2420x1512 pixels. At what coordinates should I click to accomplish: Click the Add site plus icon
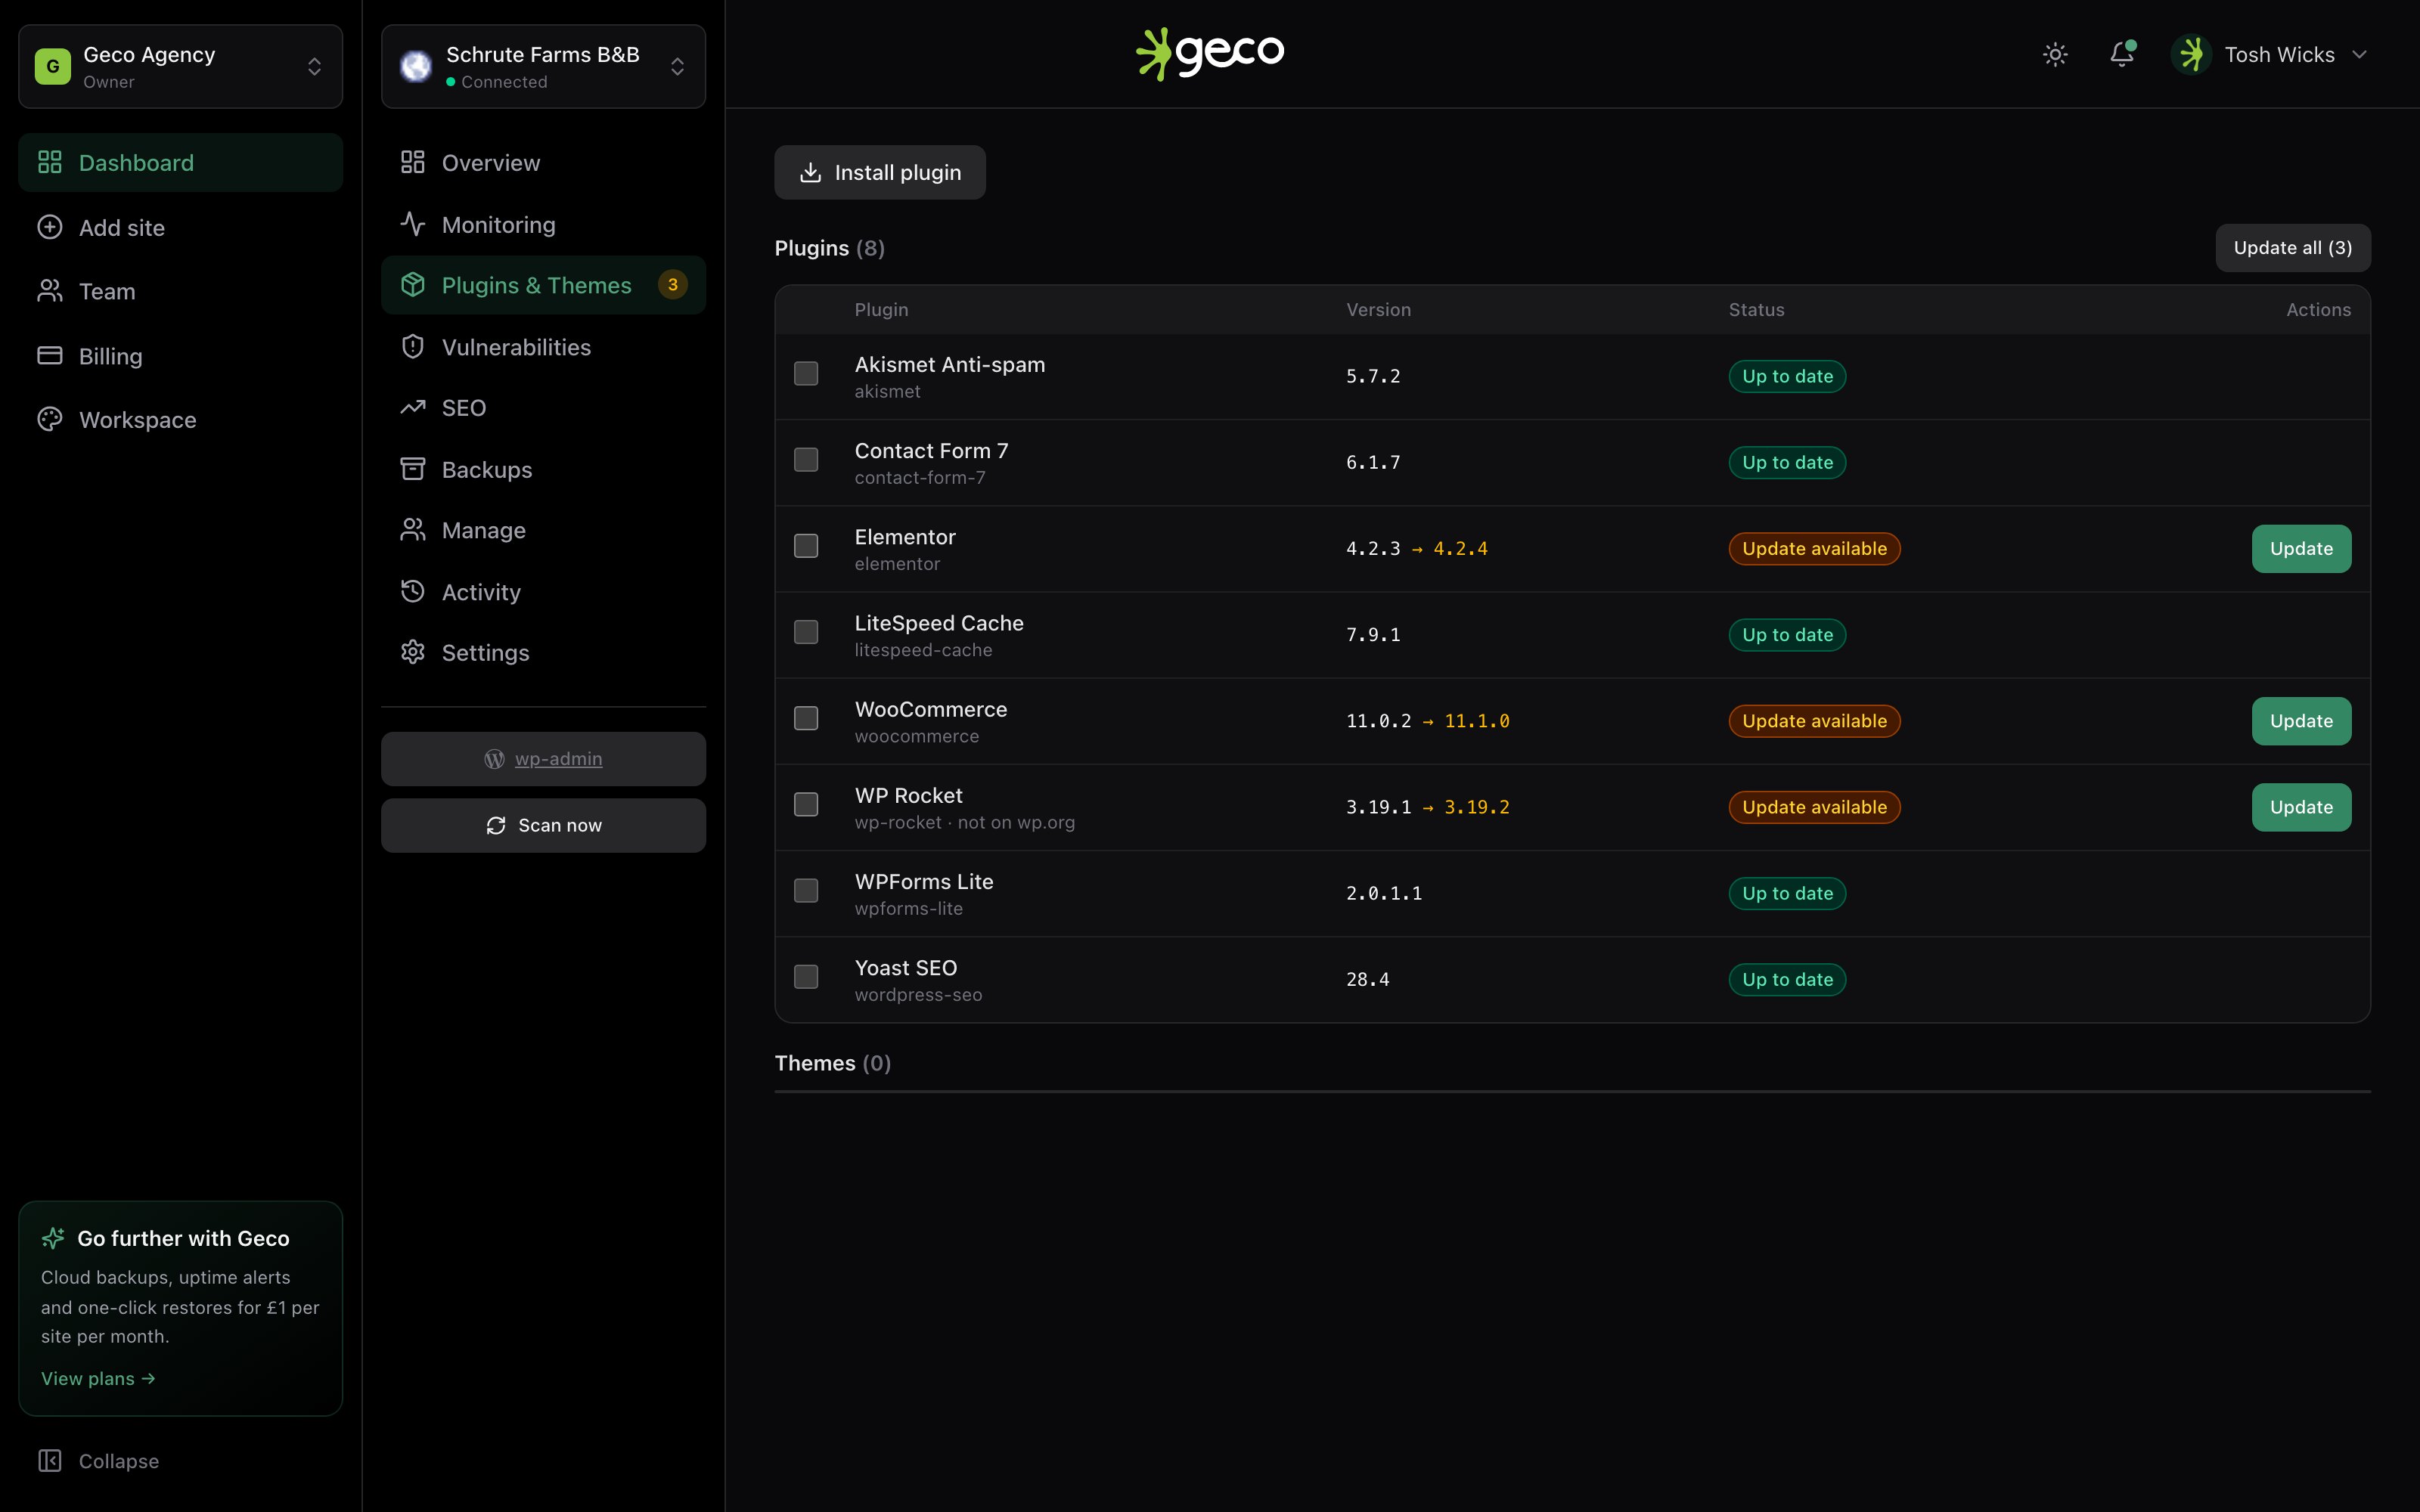[x=50, y=227]
